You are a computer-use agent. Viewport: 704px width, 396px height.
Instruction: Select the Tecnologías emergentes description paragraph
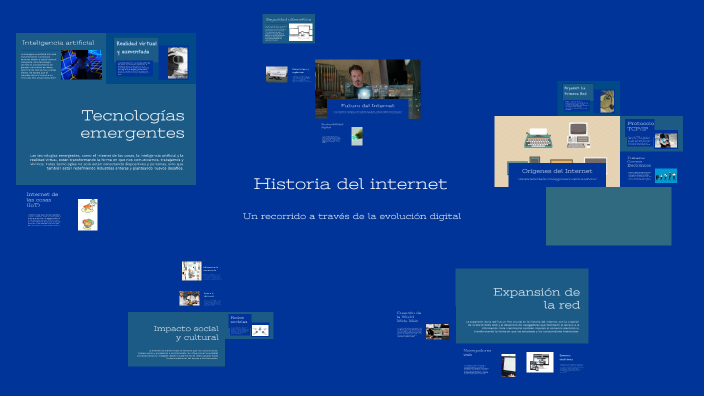[x=106, y=162]
